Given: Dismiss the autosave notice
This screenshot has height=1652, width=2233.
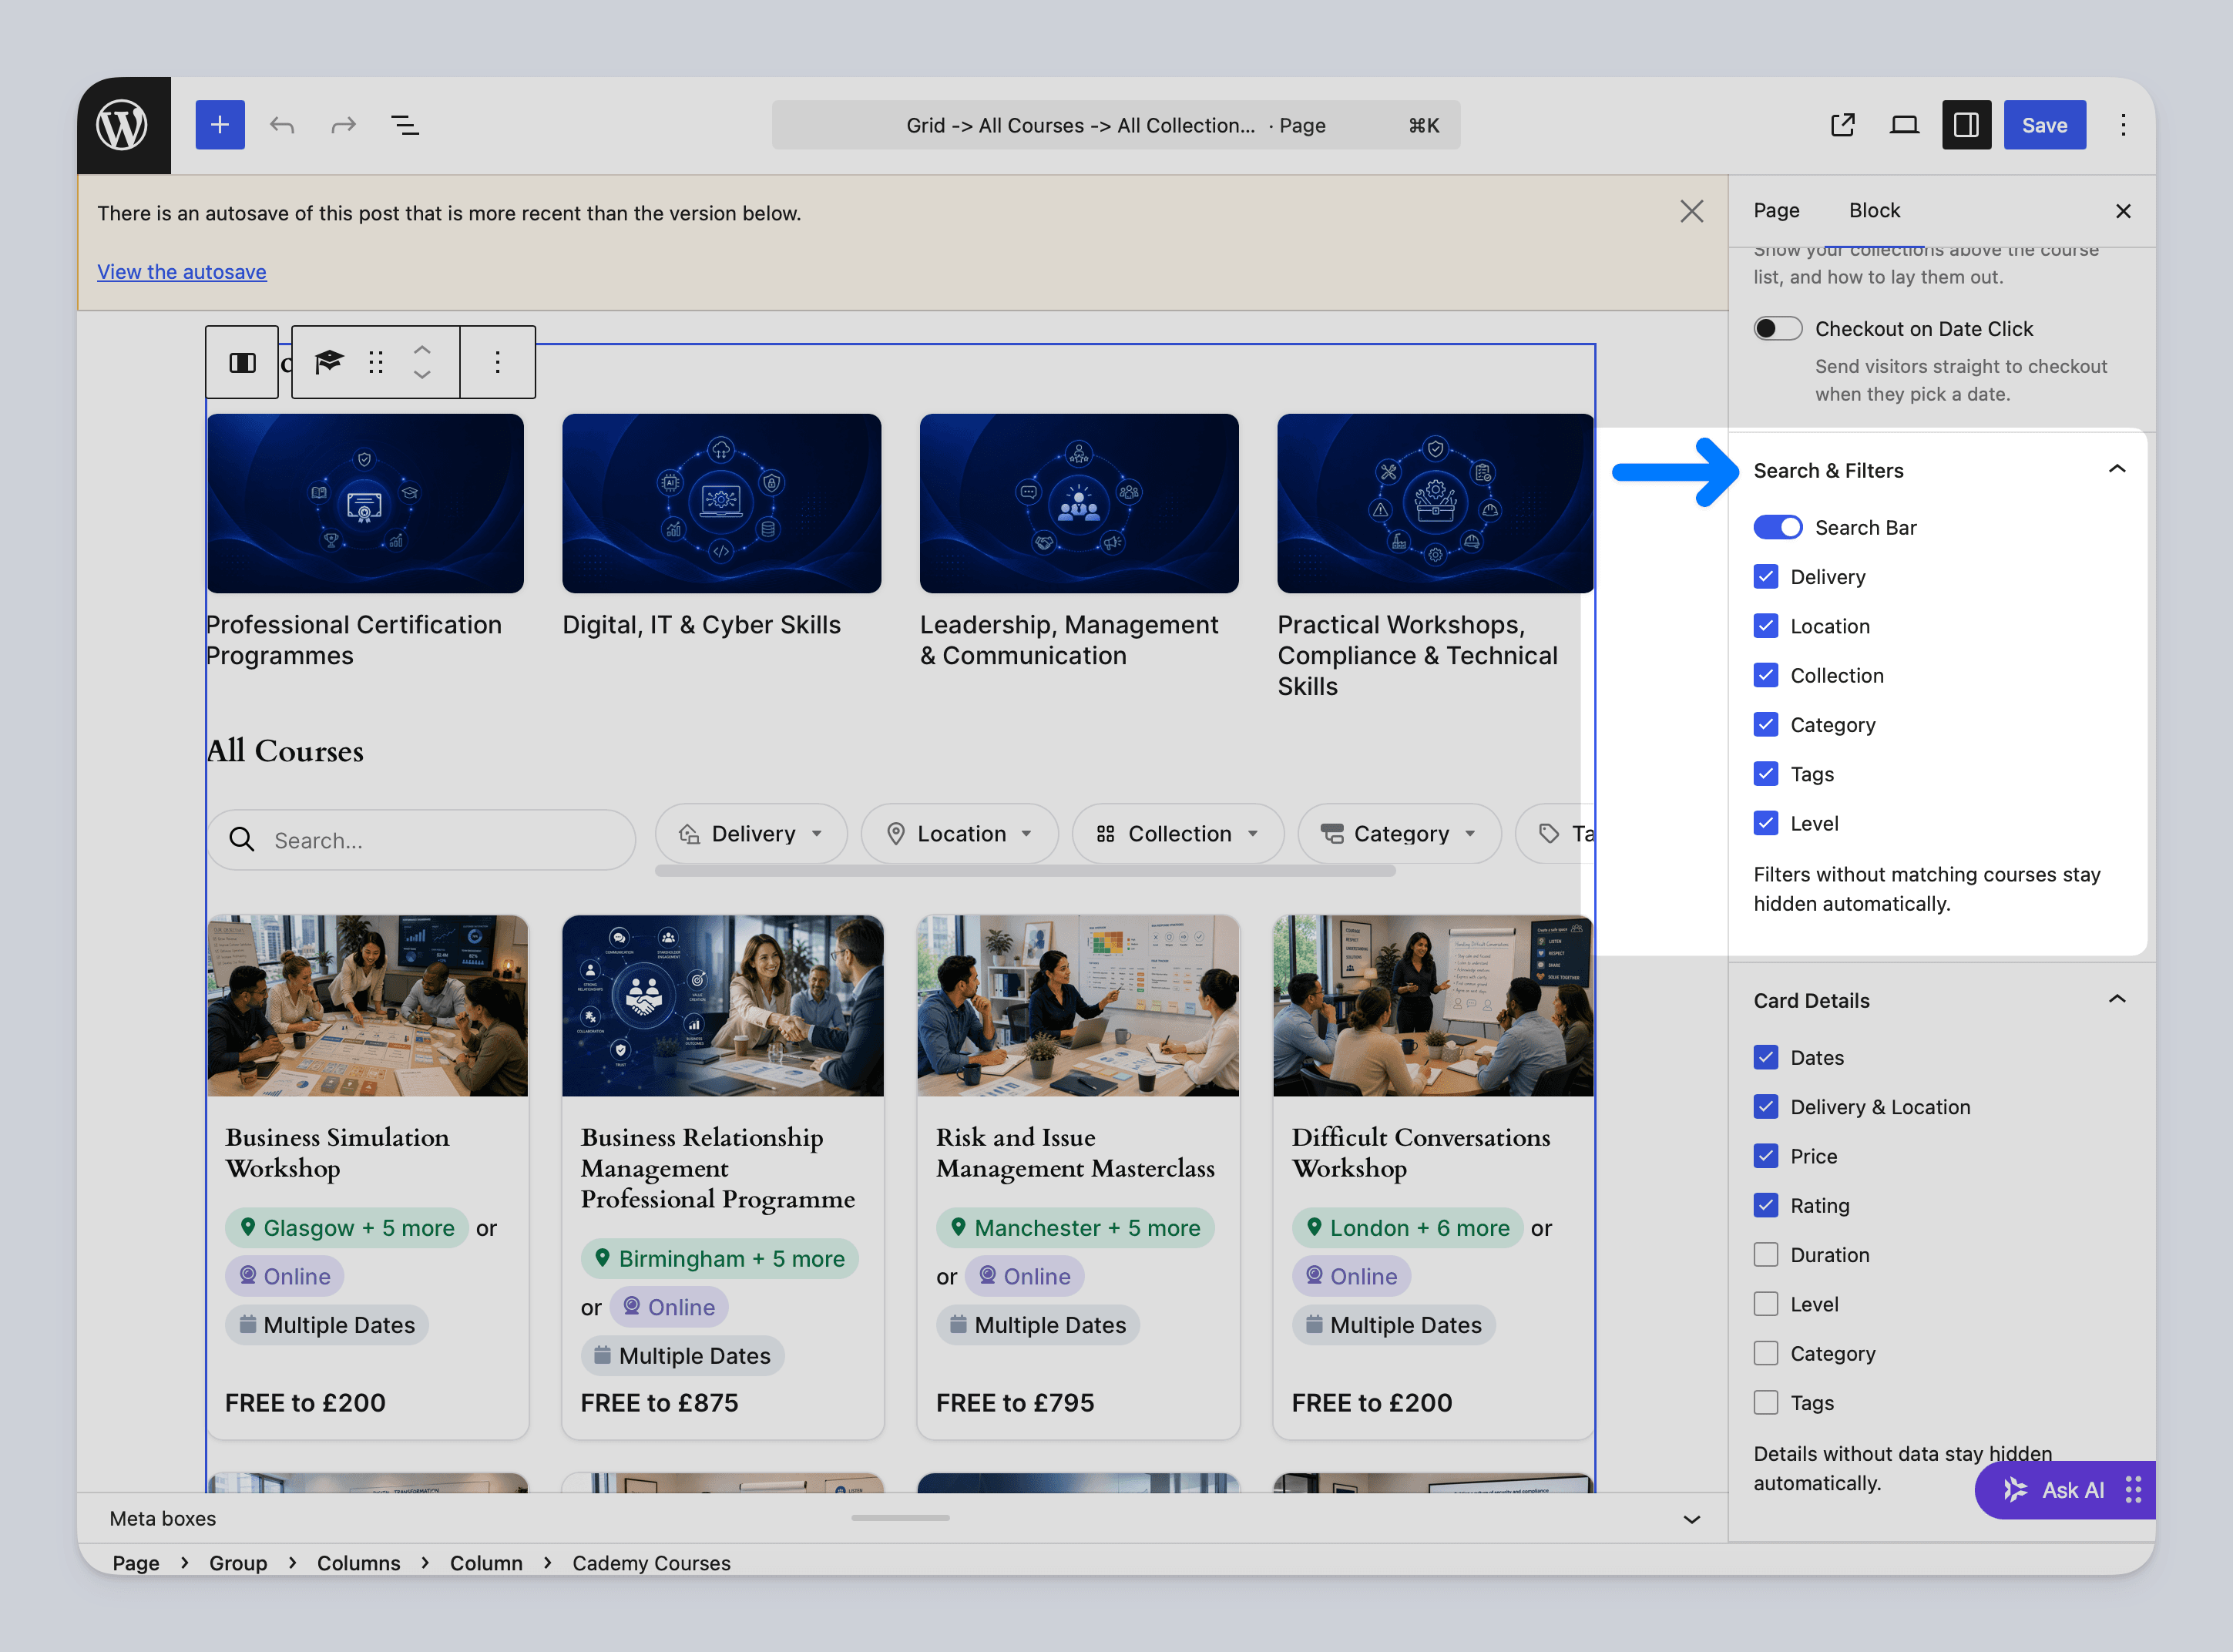Looking at the screenshot, I should tap(1691, 212).
